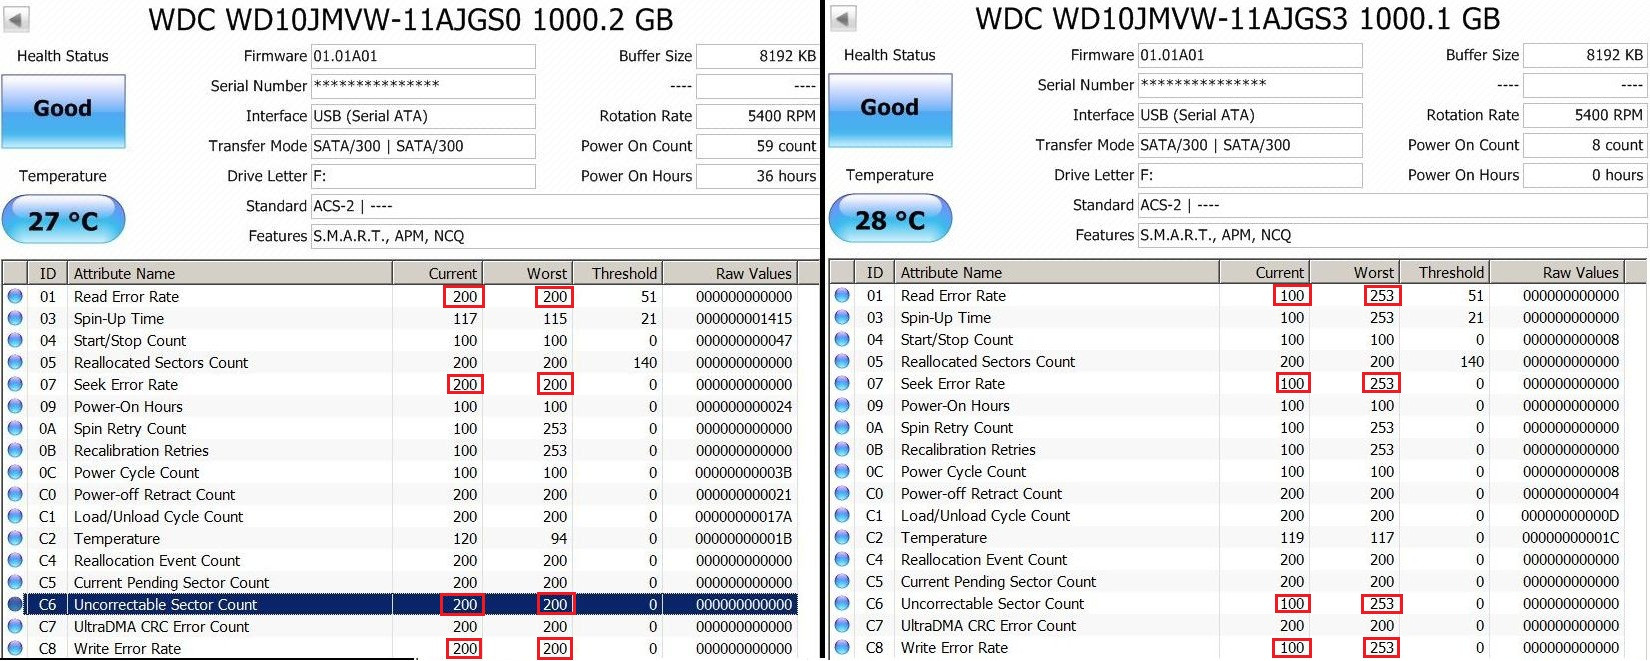Click the Power On Hours field showing 36 hours

click(x=758, y=176)
